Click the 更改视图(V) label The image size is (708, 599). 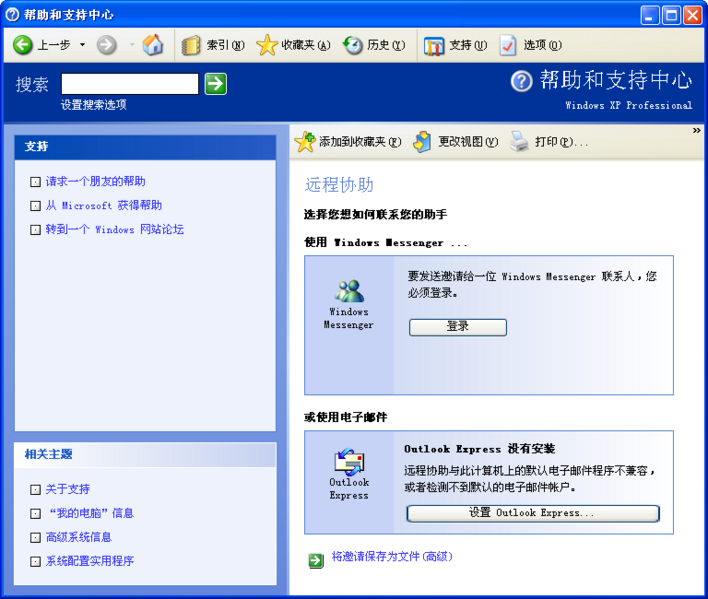[468, 142]
